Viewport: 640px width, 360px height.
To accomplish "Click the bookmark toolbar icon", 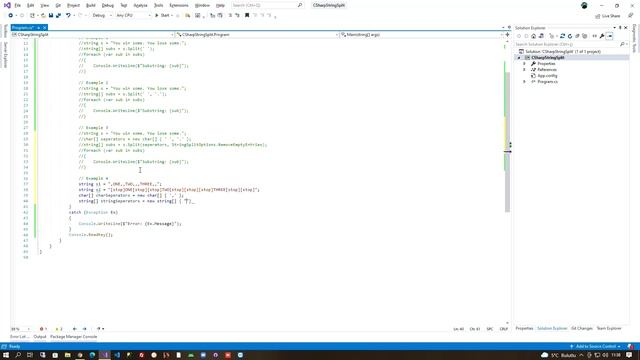I will 247,16.
